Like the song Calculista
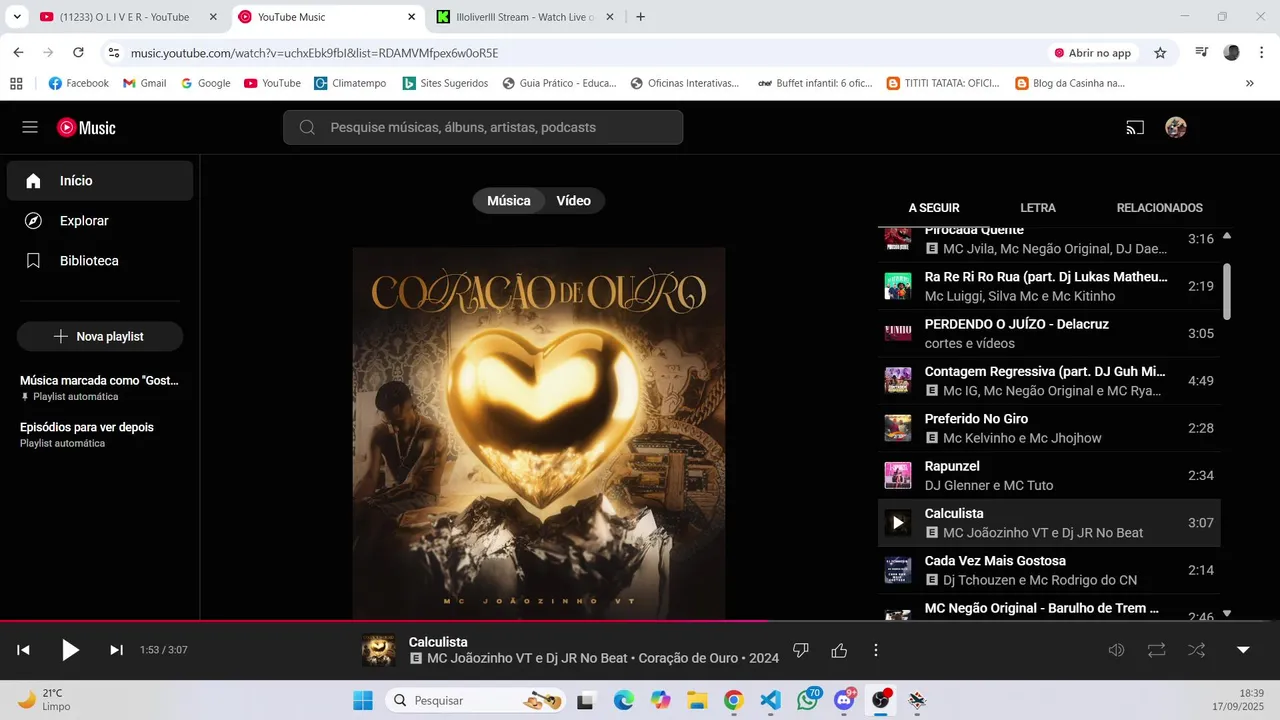This screenshot has height=720, width=1280. pos(839,650)
